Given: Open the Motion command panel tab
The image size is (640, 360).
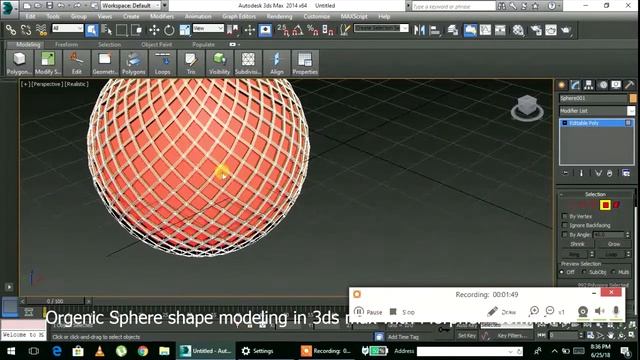Looking at the screenshot, I should click(x=603, y=85).
